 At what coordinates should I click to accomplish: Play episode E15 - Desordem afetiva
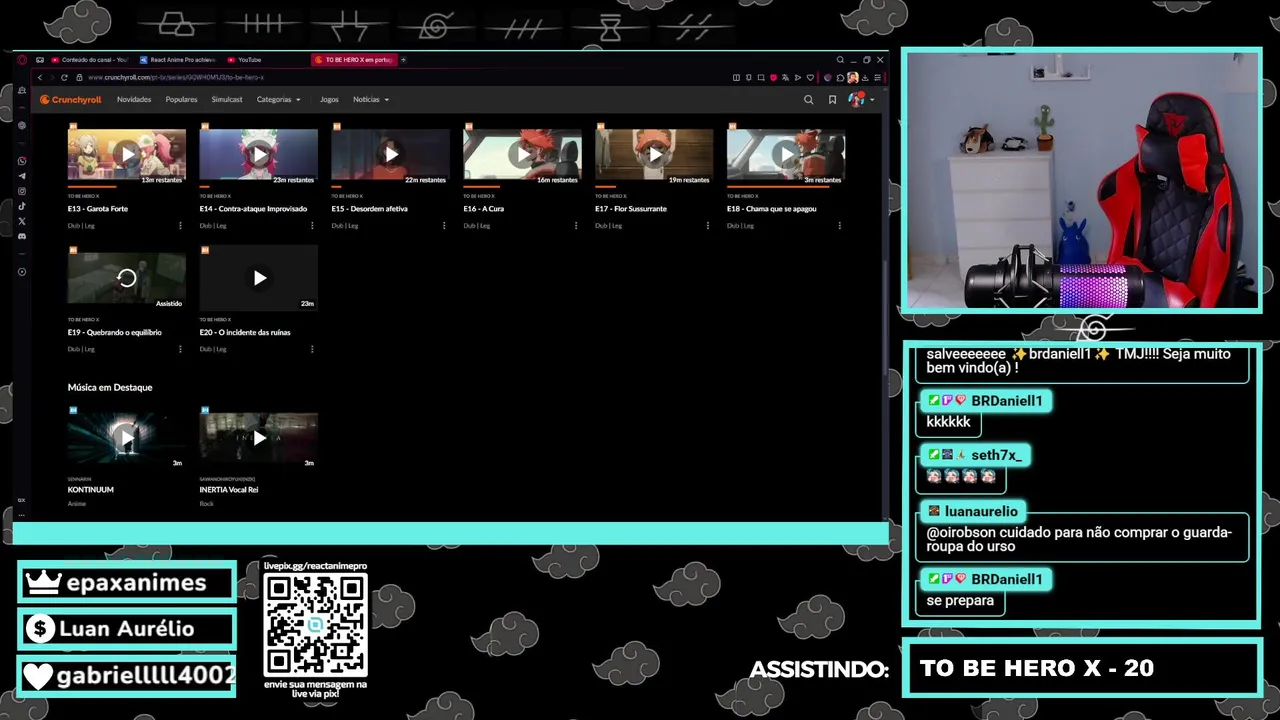[x=391, y=155]
